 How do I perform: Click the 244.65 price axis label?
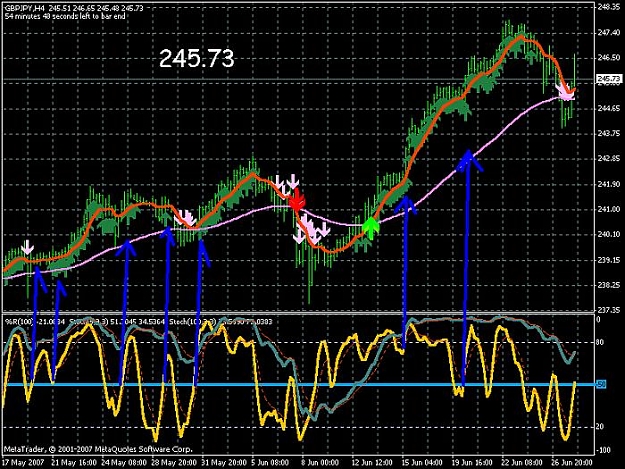click(x=609, y=108)
